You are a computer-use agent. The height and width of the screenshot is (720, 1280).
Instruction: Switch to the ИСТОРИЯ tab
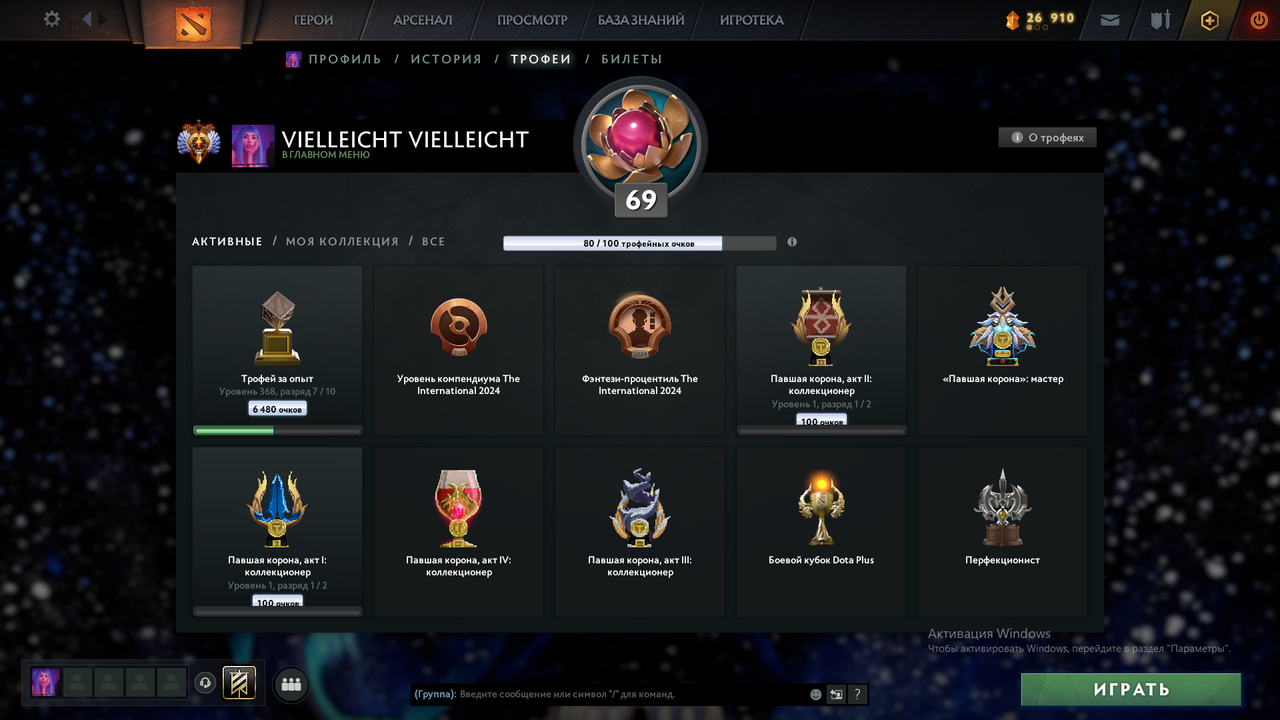pos(446,59)
